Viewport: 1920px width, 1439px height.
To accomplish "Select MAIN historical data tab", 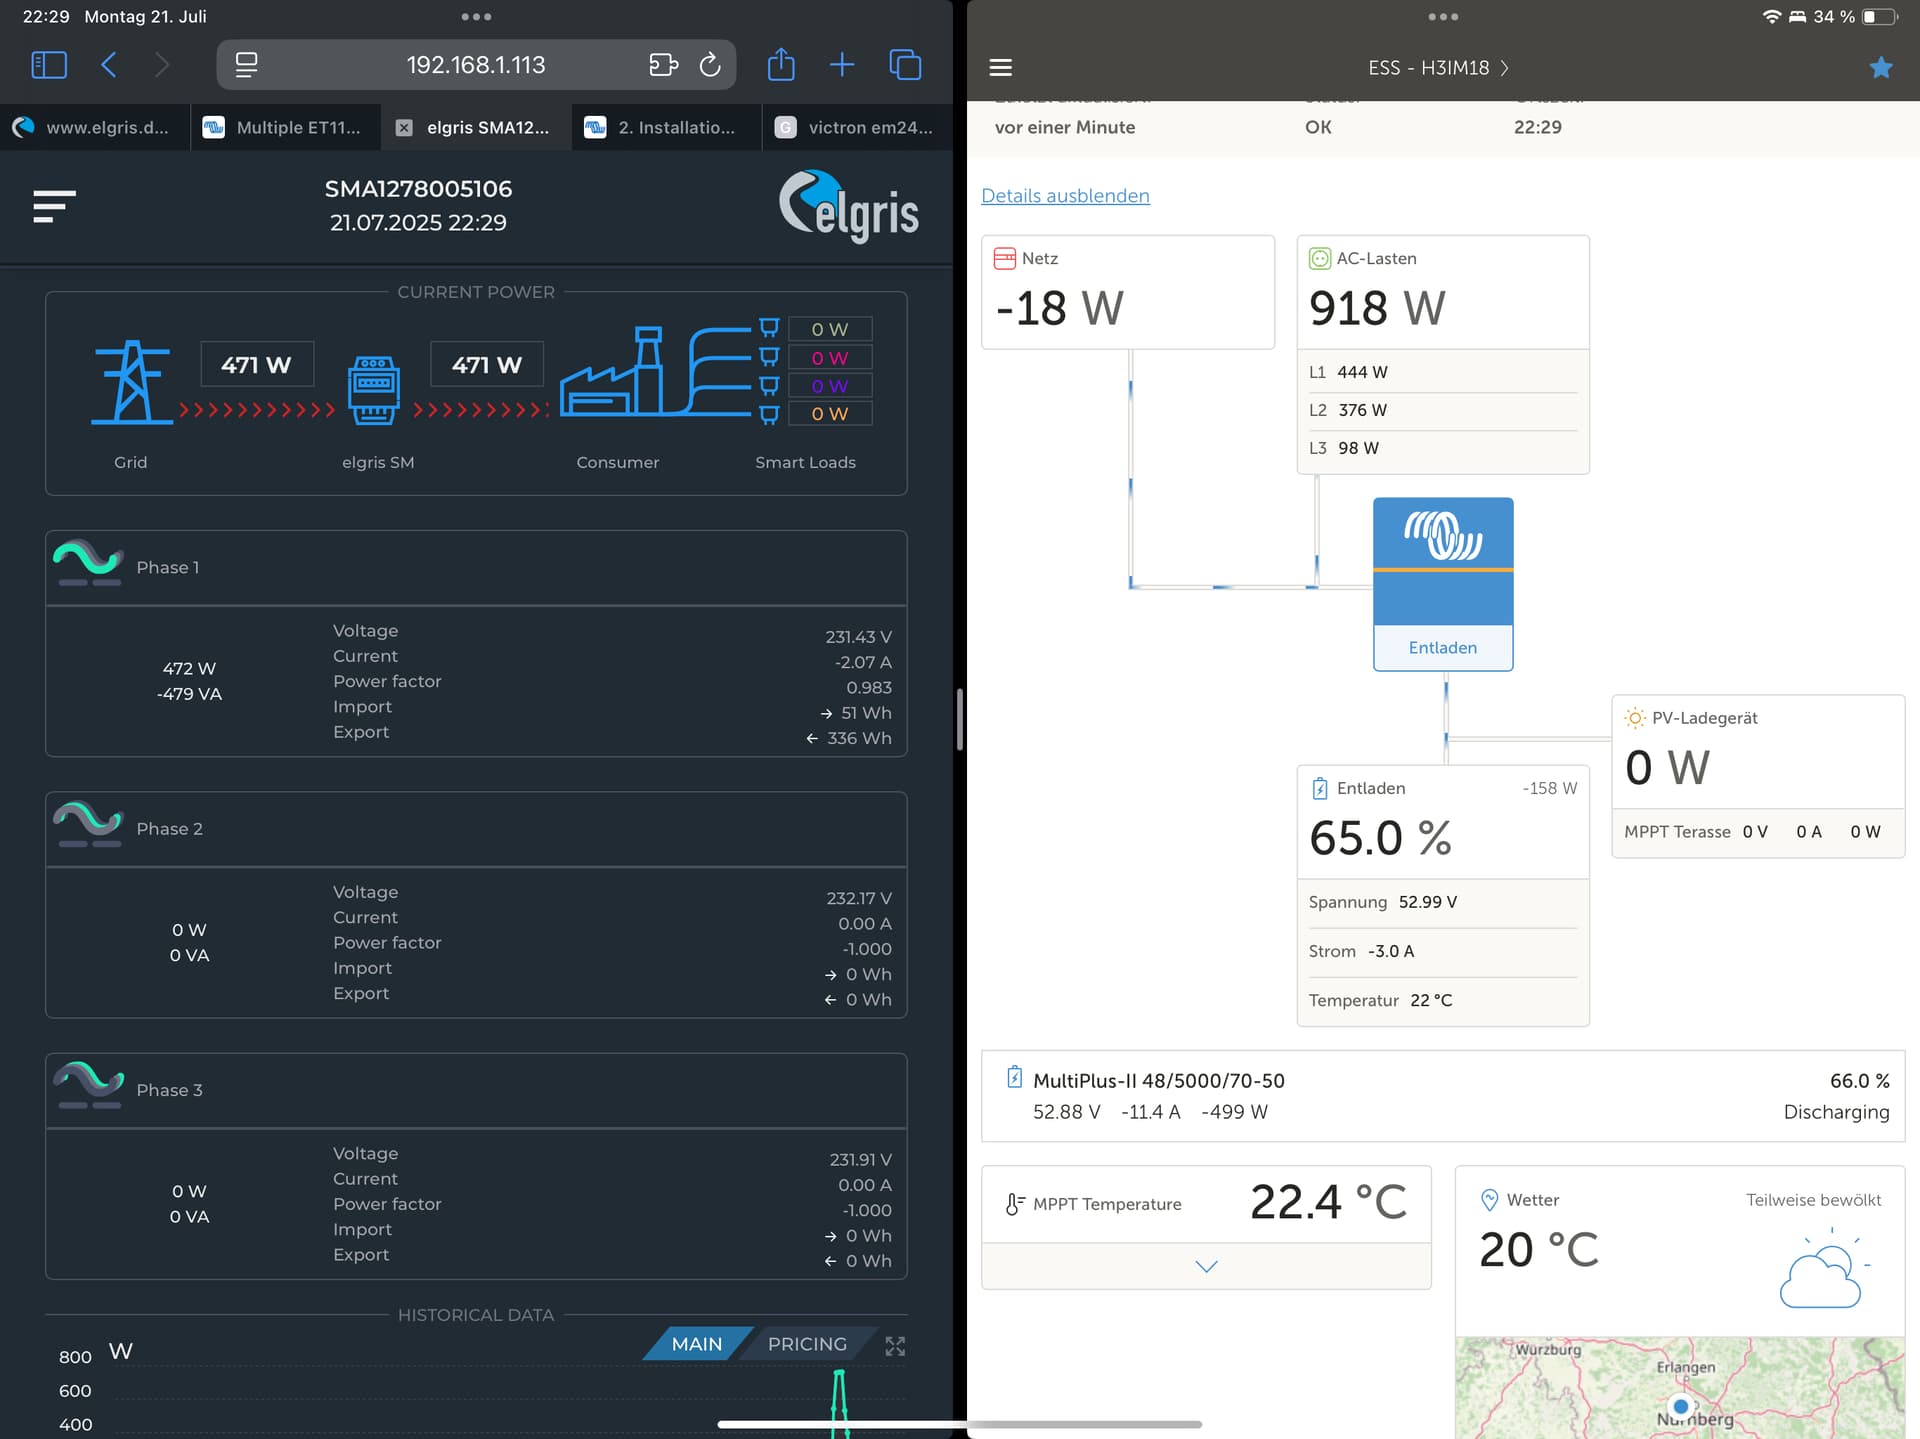I will point(697,1344).
